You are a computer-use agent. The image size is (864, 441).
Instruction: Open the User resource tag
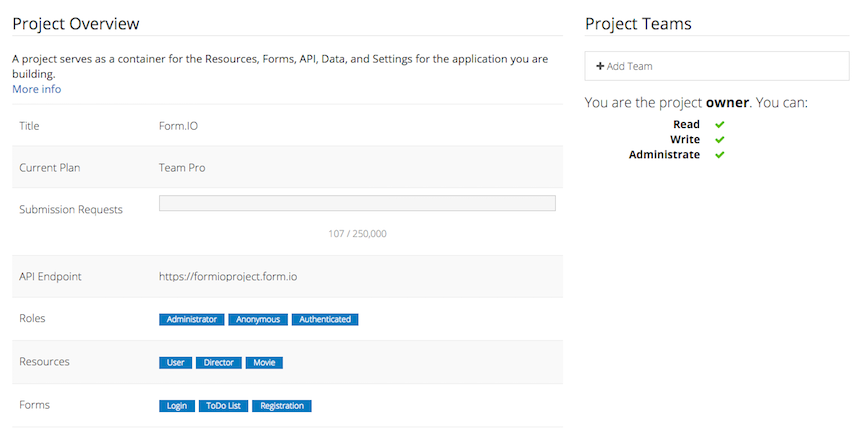tap(175, 363)
